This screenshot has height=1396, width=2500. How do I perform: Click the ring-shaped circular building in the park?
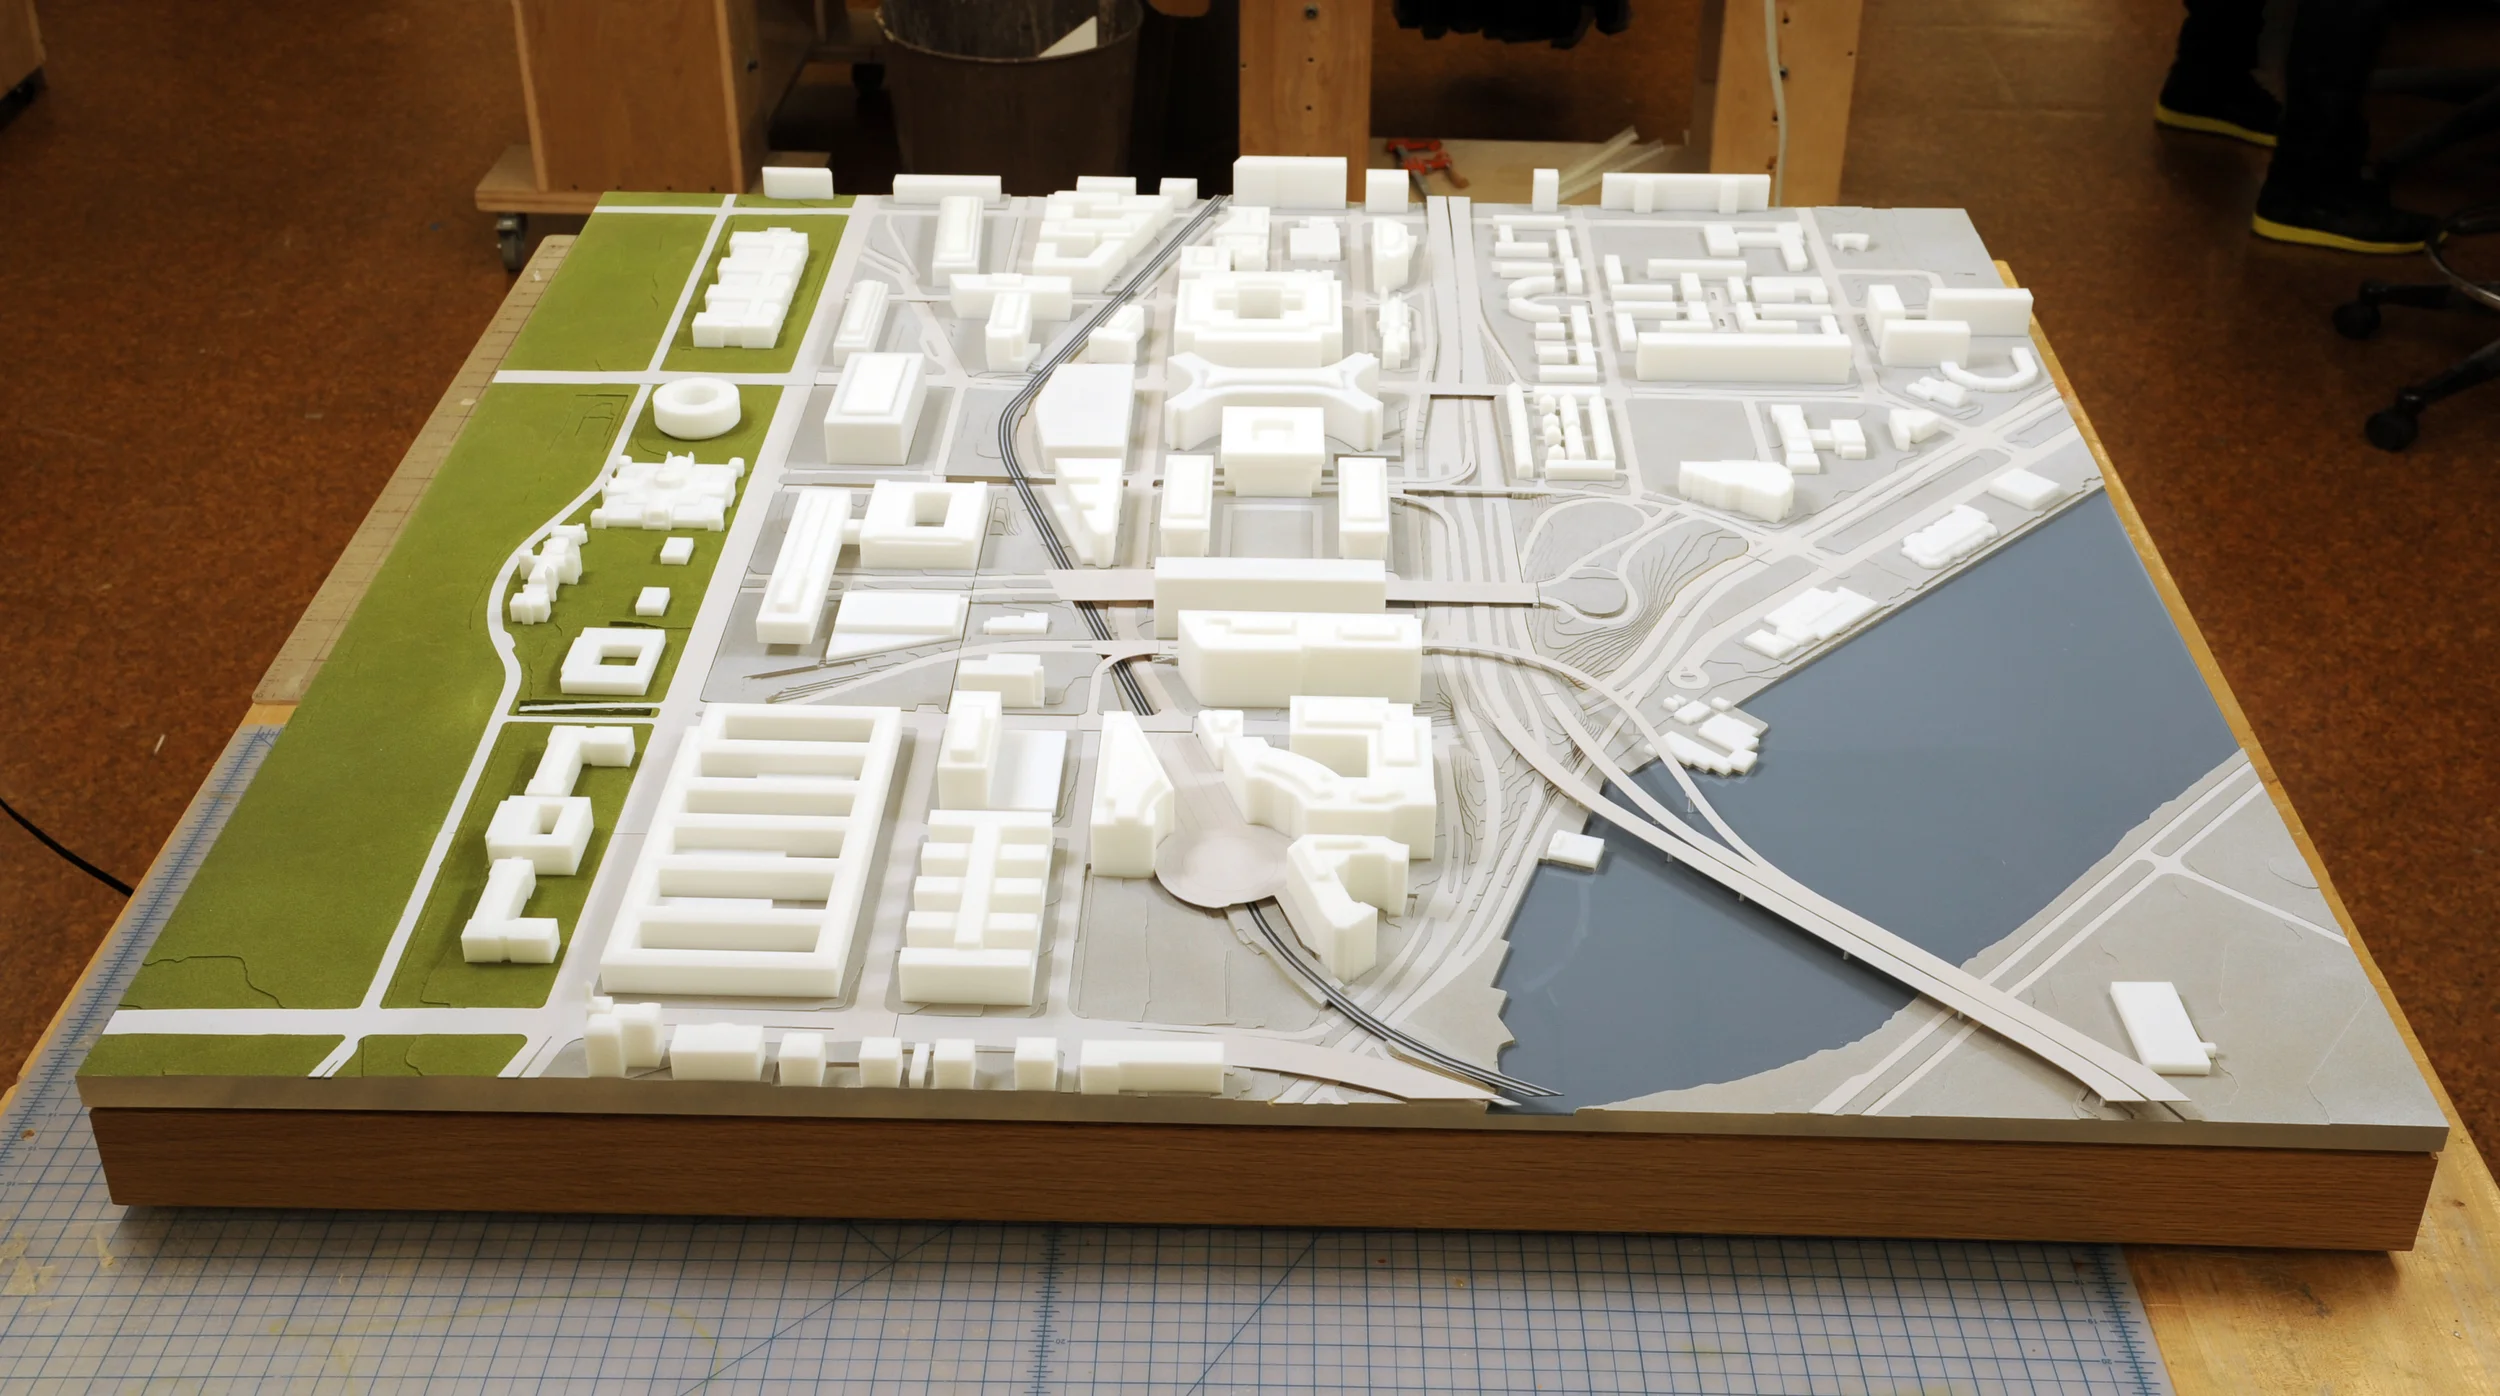tap(696, 408)
